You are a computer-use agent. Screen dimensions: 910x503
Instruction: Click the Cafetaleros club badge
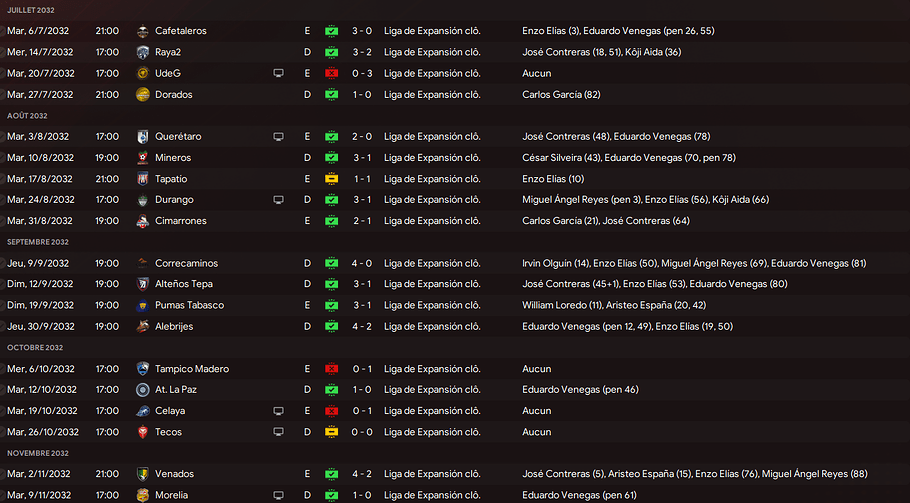[x=142, y=31]
